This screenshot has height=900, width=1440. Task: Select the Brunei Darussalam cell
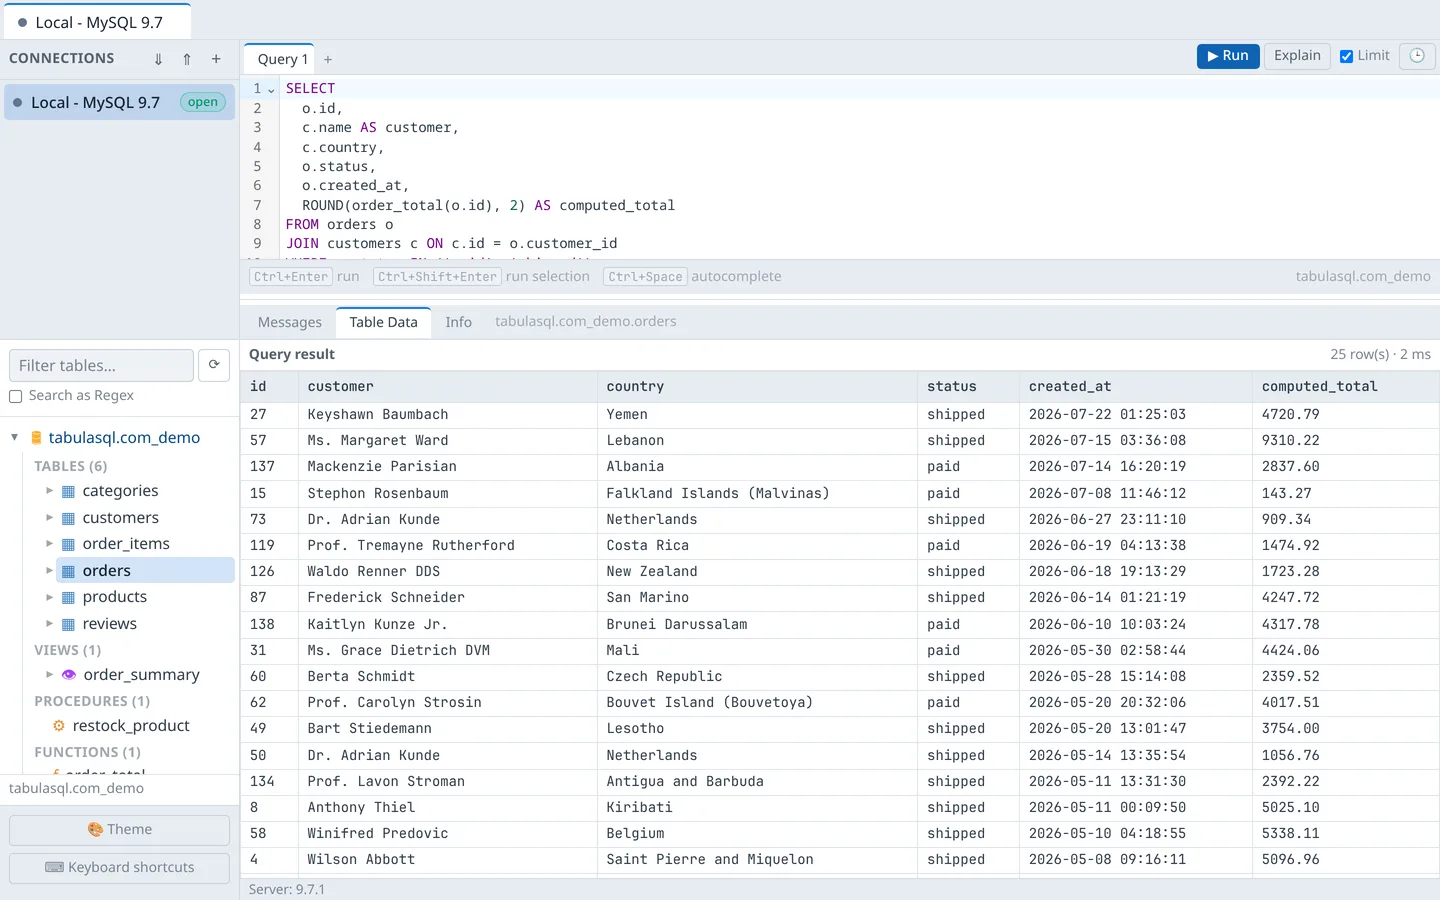point(757,624)
